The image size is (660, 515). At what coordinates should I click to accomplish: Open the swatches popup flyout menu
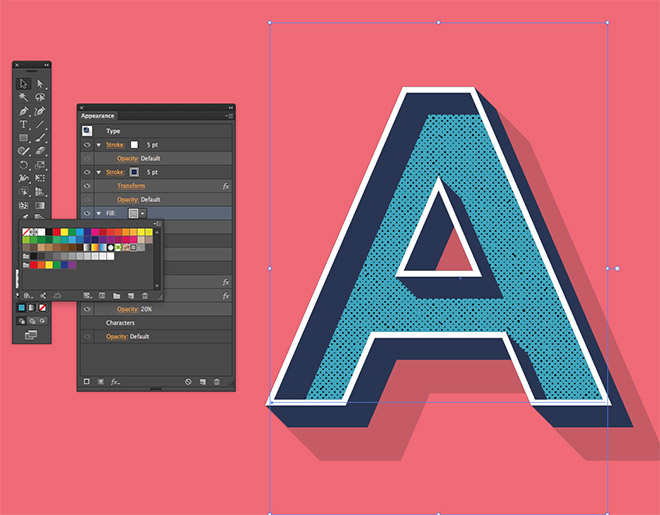click(157, 223)
